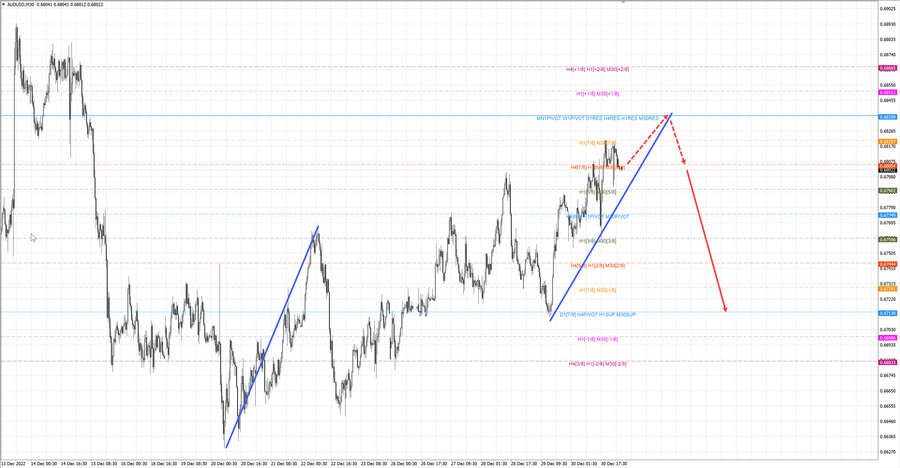900x468 pixels.
Task: Click the 20 Dec 16:30 time label
Action: coord(254,463)
